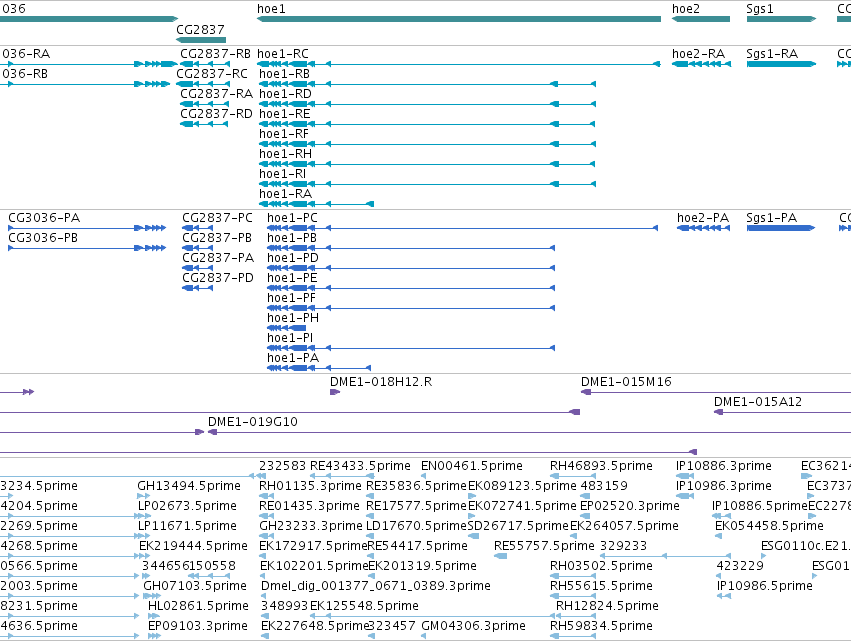Select the DME1-015M16 clone feature
Viewport: 851px width, 641px height.
tap(716, 392)
